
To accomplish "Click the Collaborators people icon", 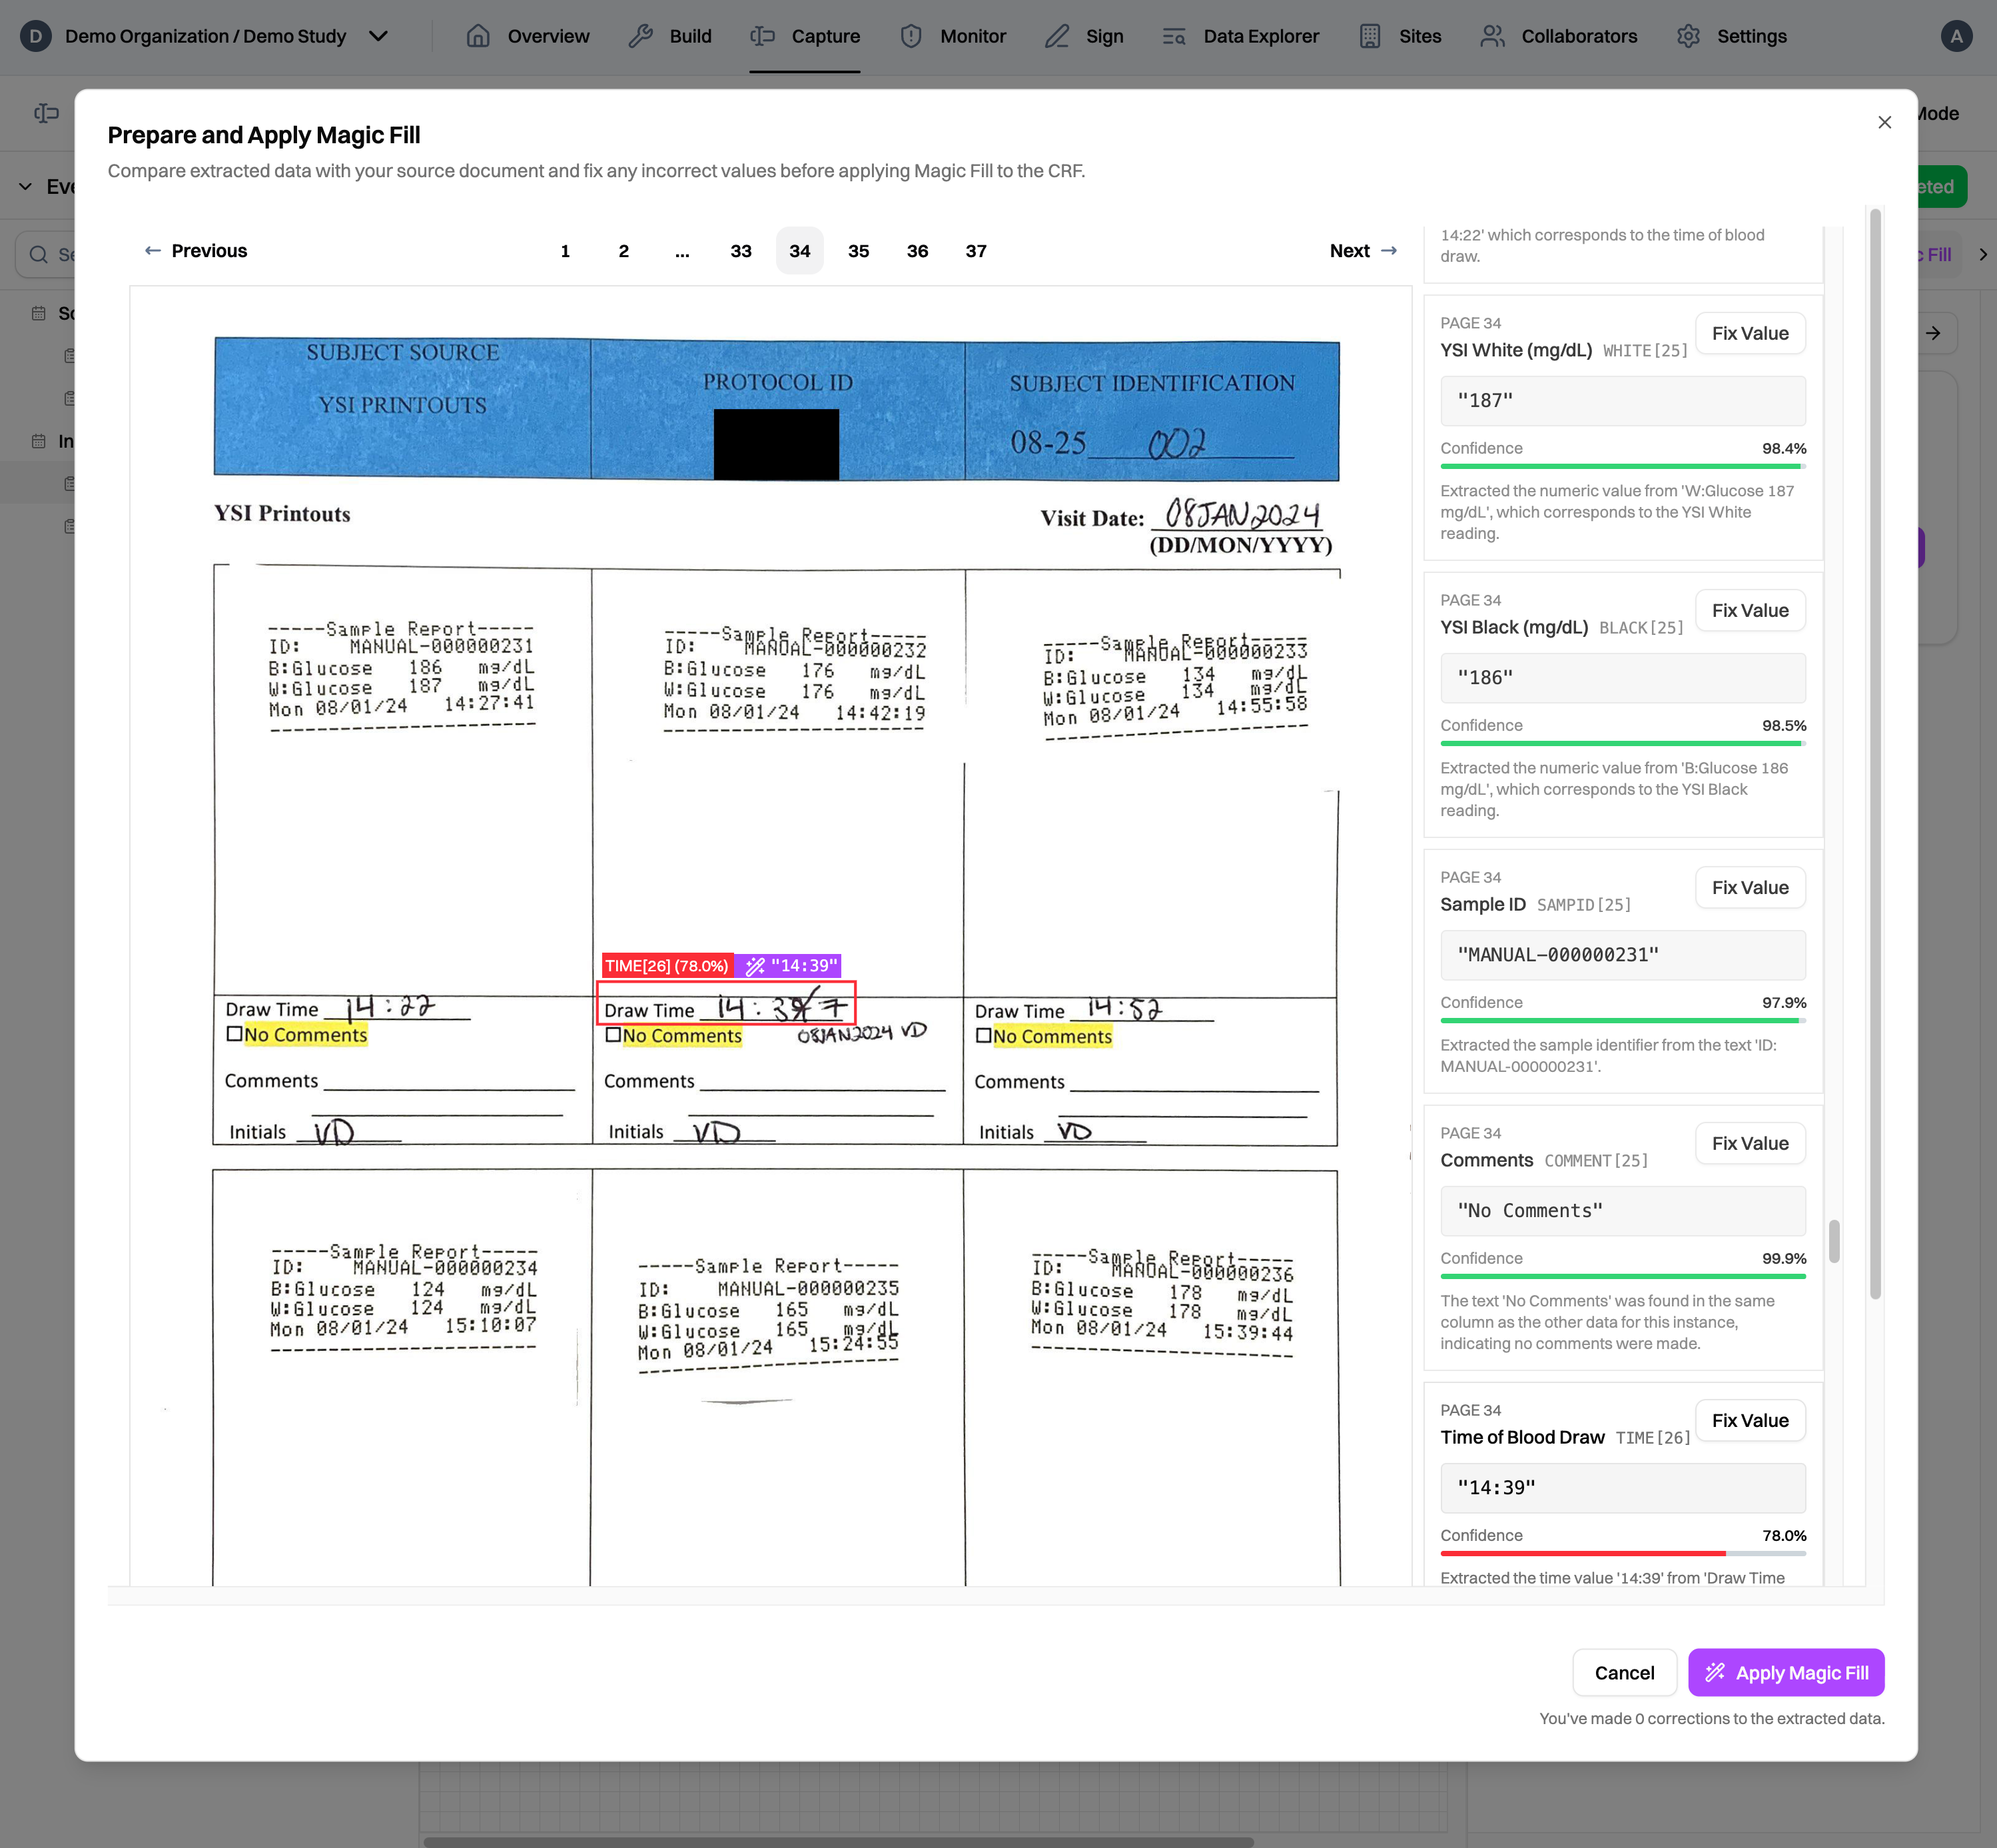I will 1492,36.
